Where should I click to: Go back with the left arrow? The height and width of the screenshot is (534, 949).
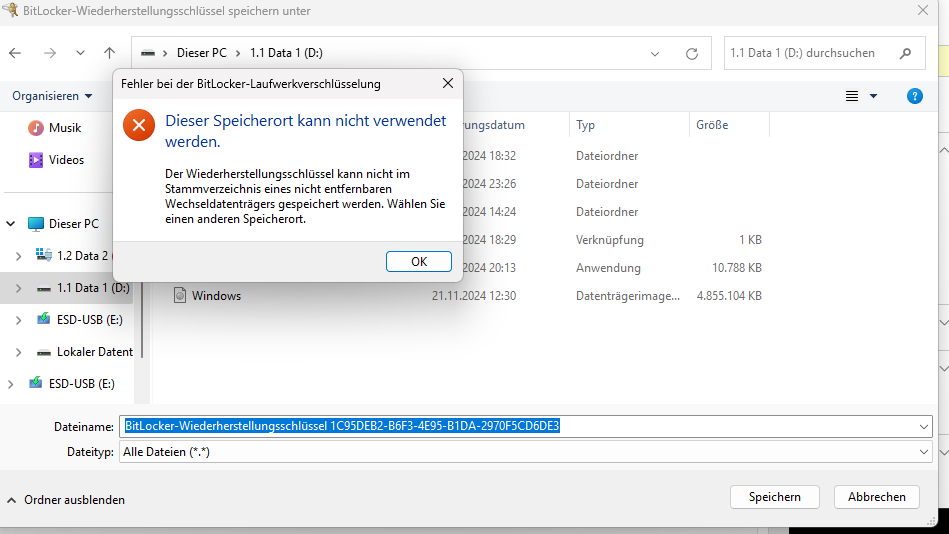click(x=15, y=53)
